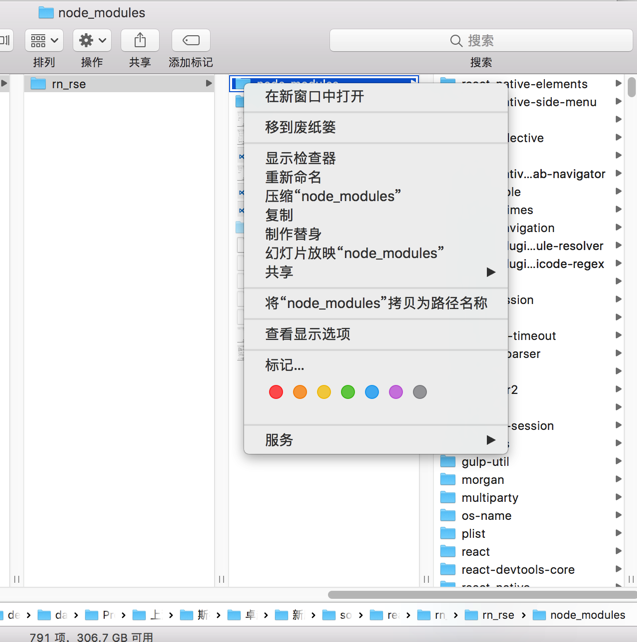Apply the green tag color
637x642 pixels.
[x=348, y=392]
